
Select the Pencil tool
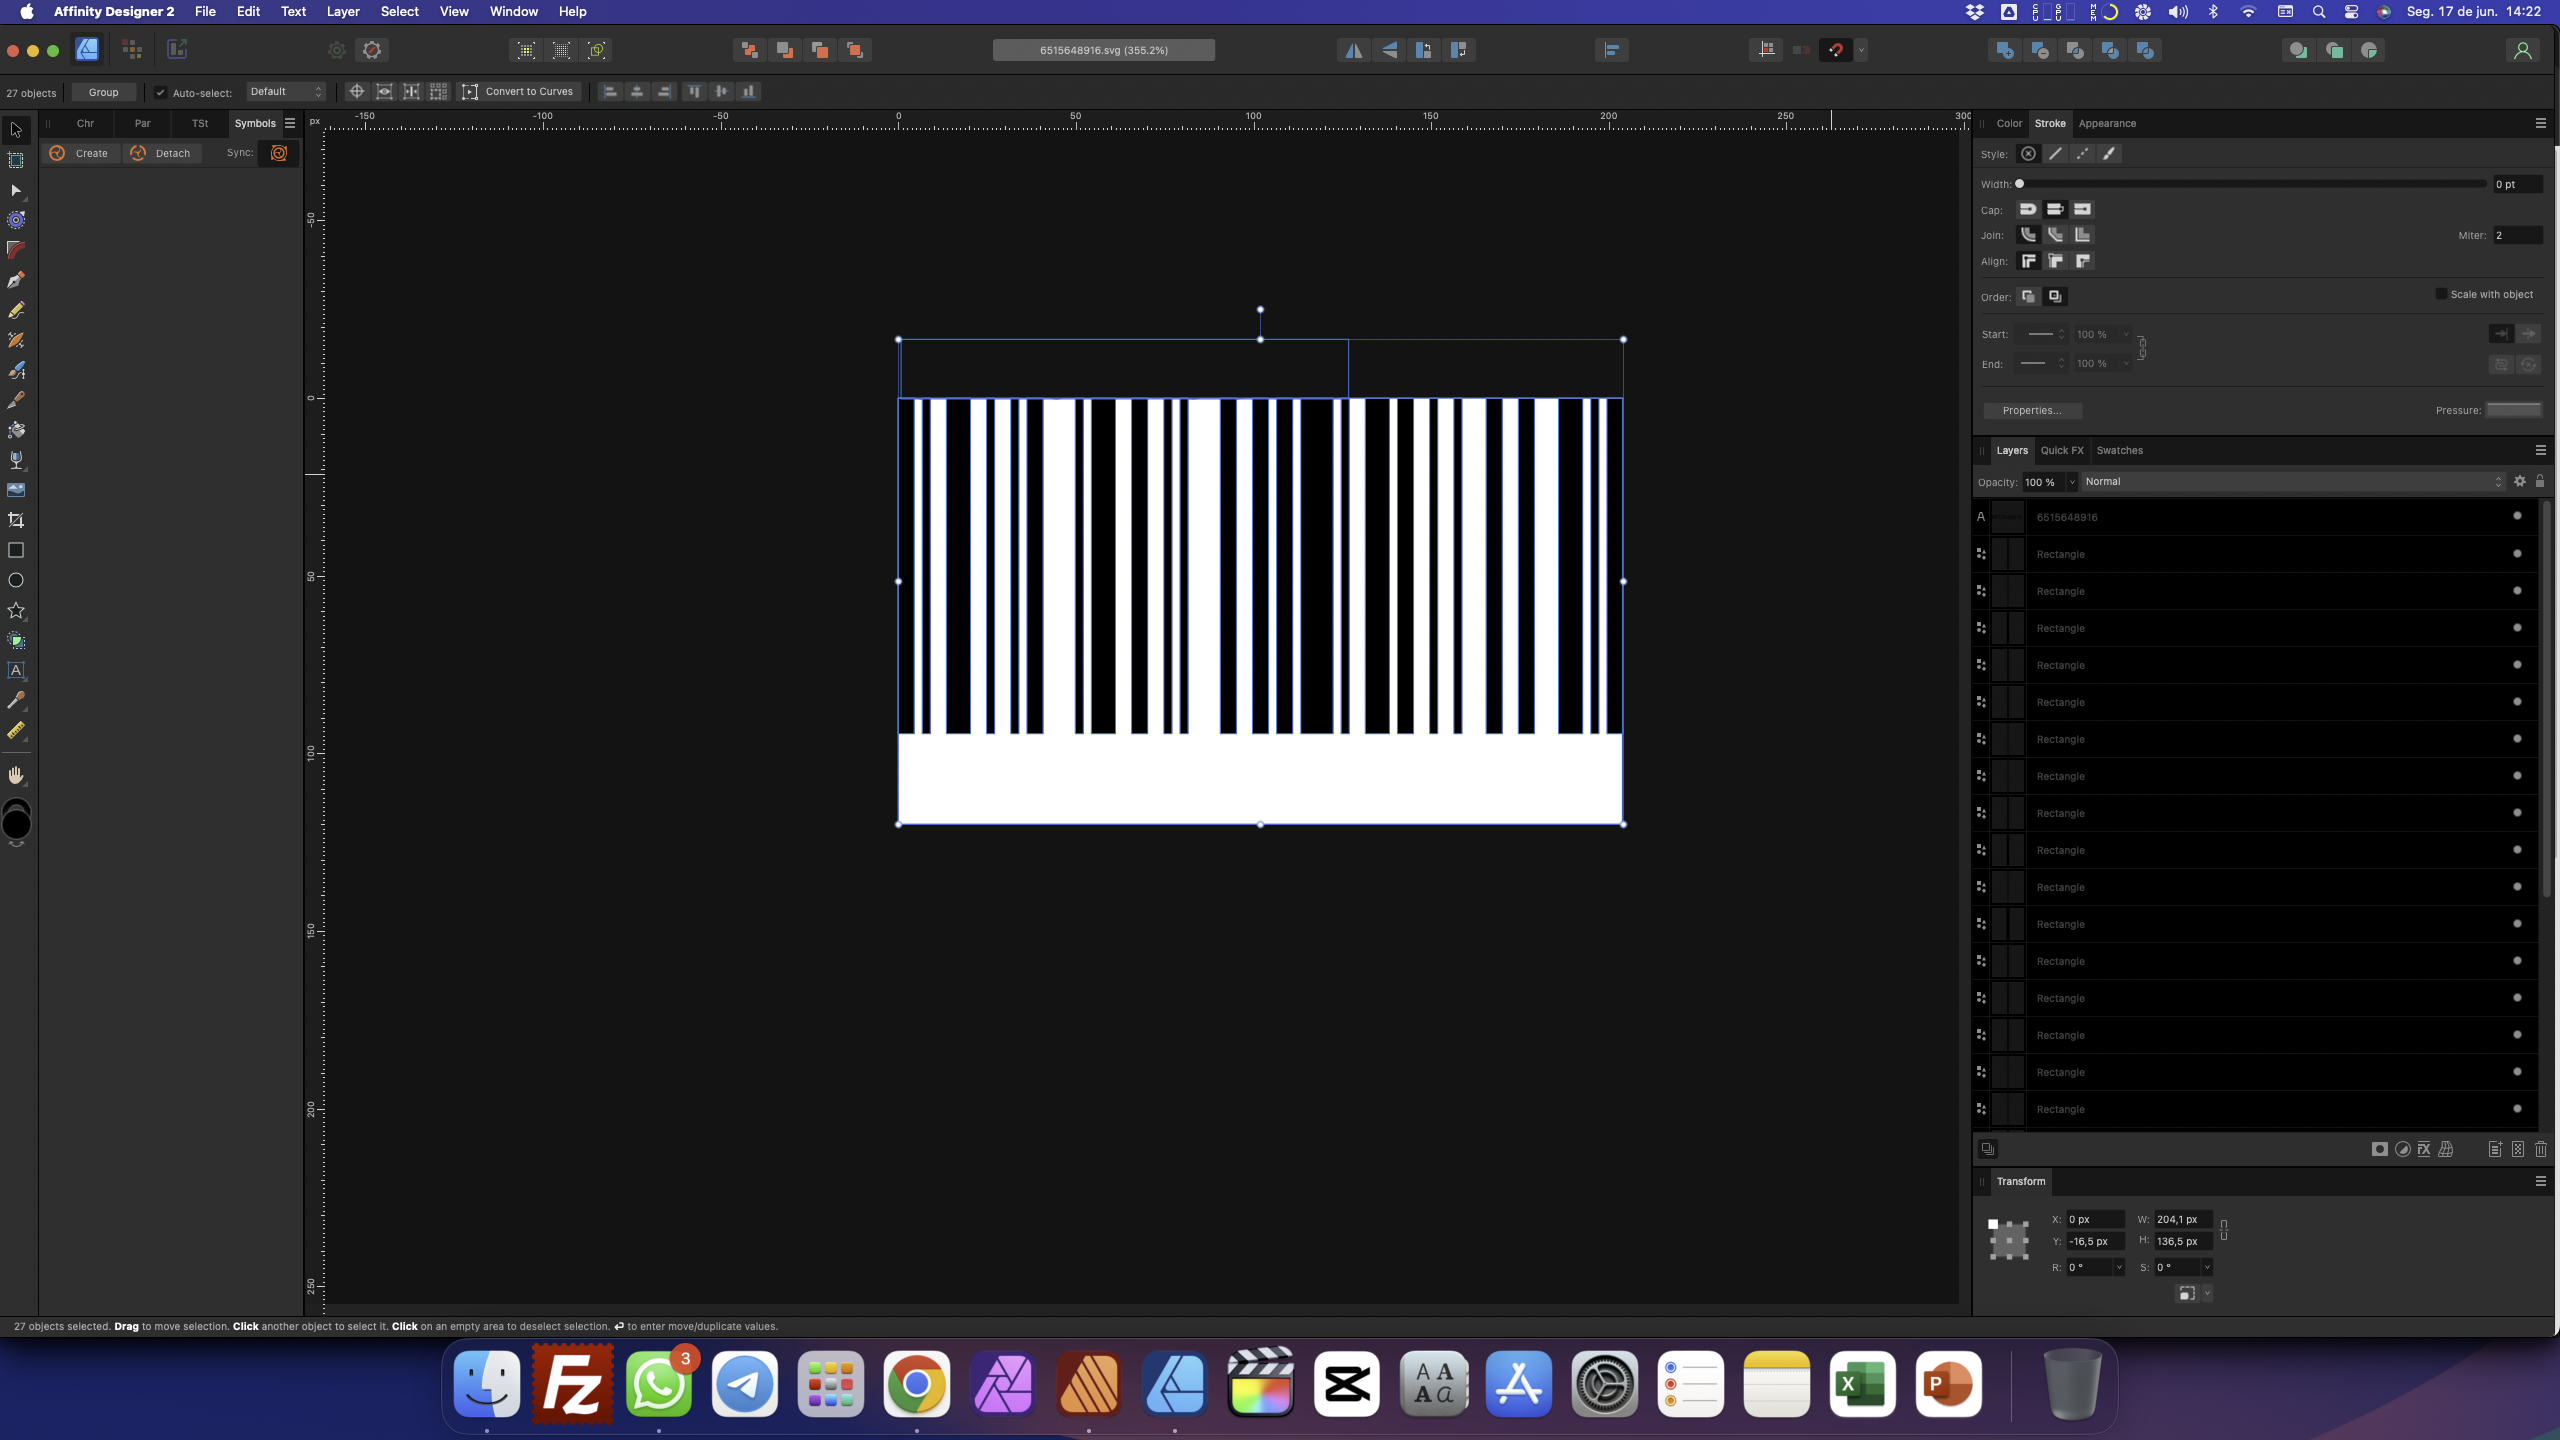point(16,310)
